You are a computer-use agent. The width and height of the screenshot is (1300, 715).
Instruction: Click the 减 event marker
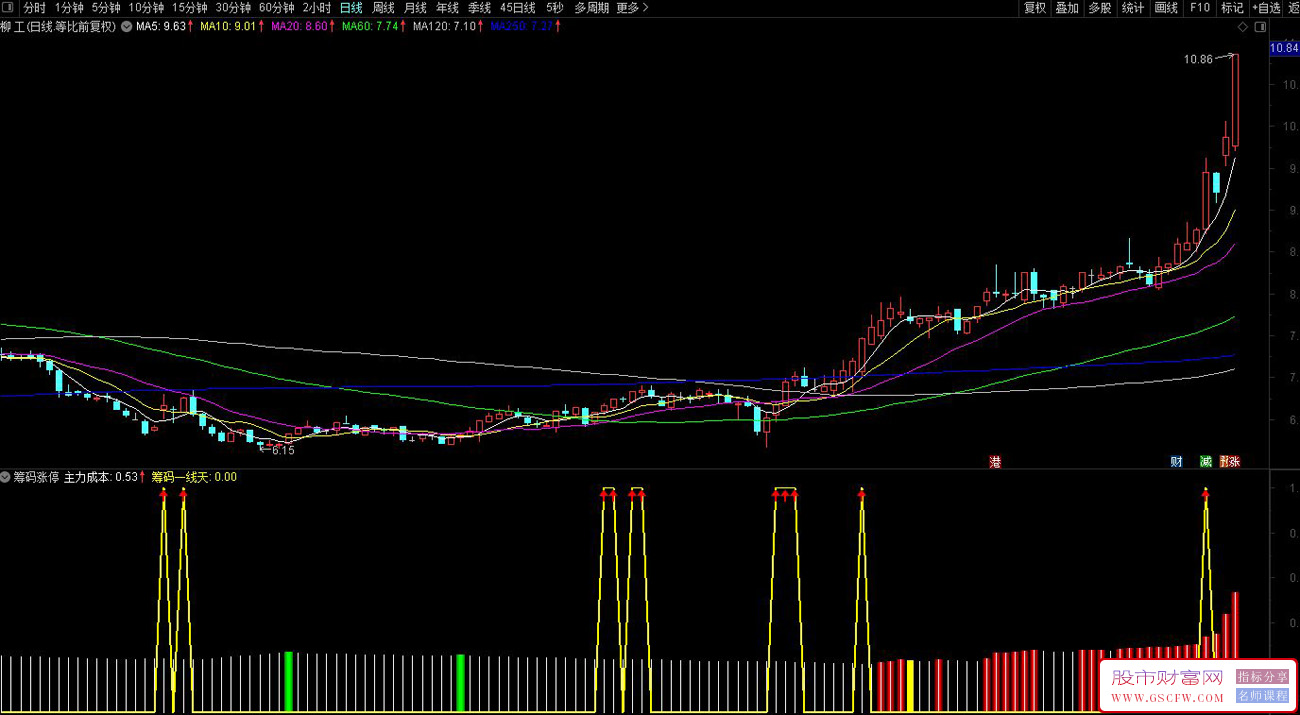pyautogui.click(x=1206, y=462)
